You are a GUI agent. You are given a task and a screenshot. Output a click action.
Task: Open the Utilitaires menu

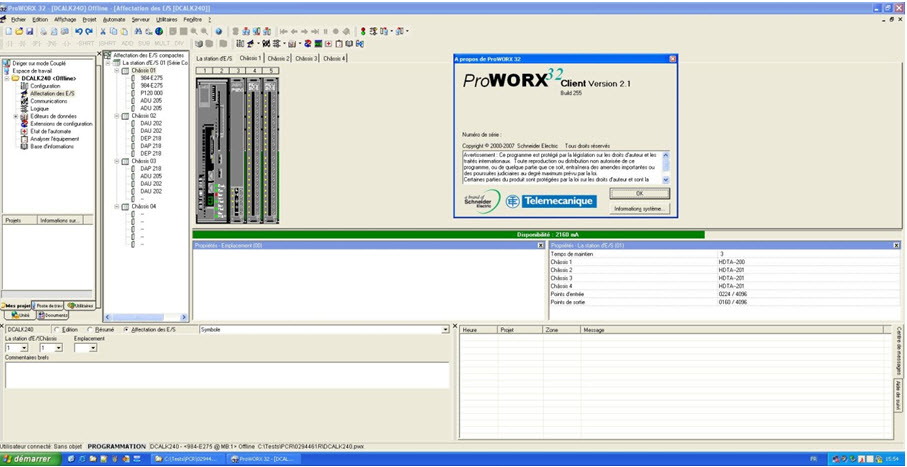167,19
